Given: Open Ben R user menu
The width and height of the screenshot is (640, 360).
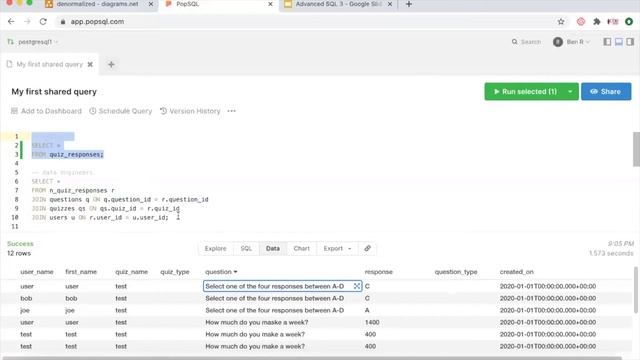Looking at the screenshot, I should pos(571,42).
